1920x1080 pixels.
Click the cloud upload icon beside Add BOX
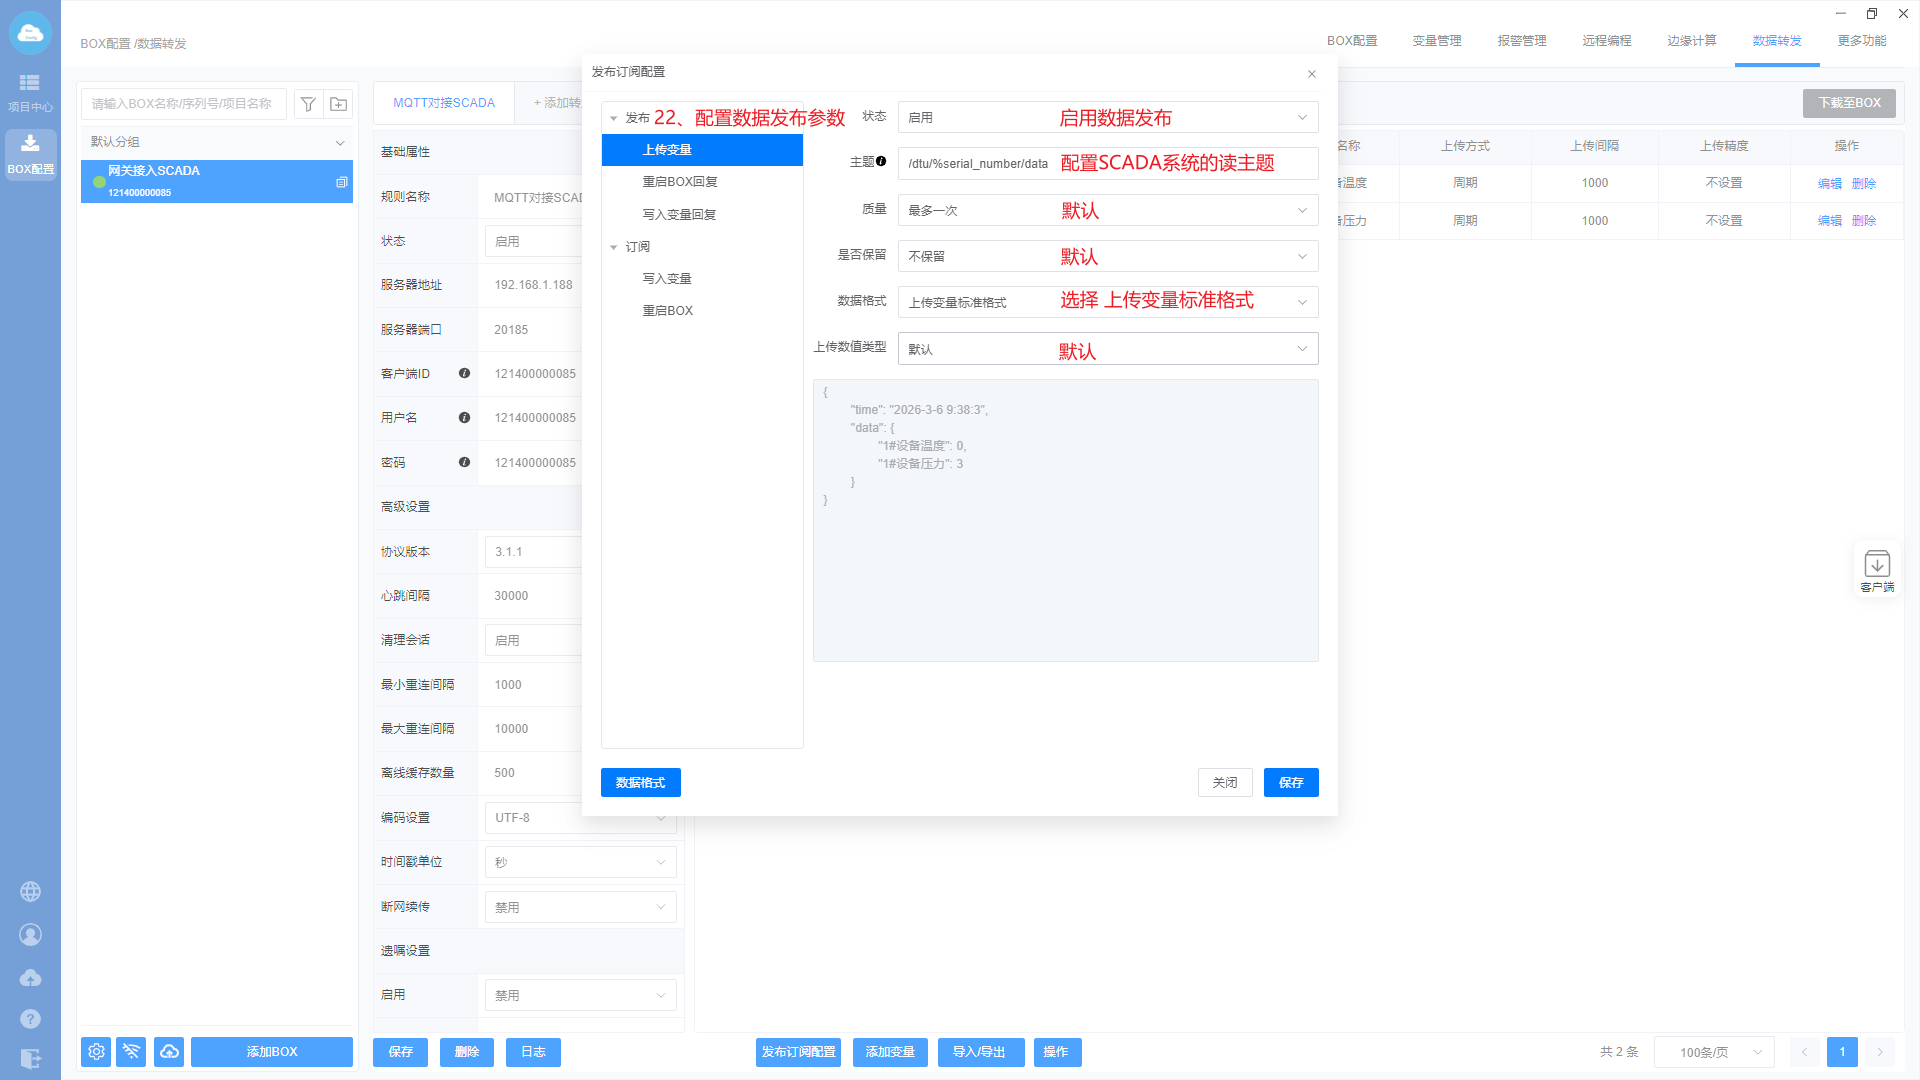pos(169,1052)
